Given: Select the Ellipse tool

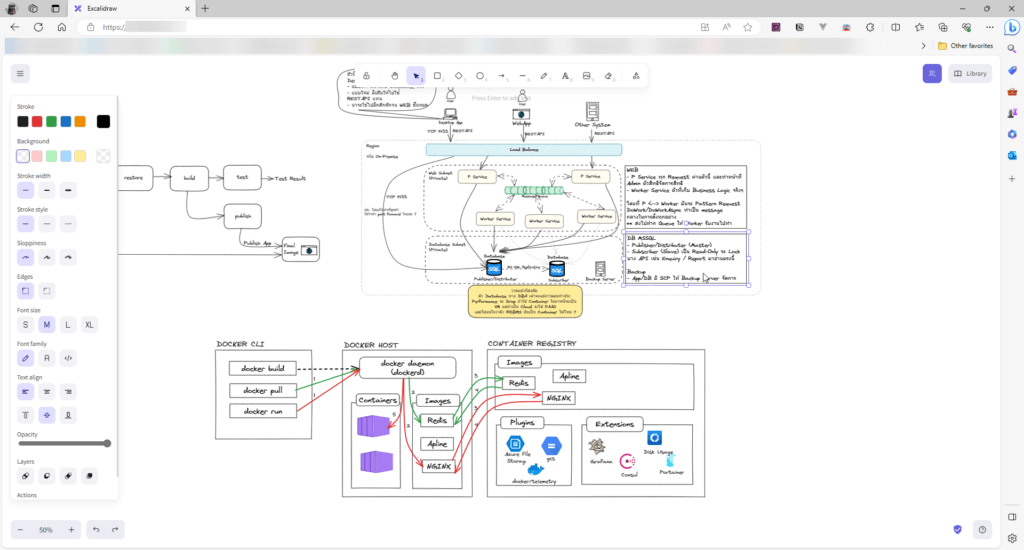Looking at the screenshot, I should (x=480, y=76).
